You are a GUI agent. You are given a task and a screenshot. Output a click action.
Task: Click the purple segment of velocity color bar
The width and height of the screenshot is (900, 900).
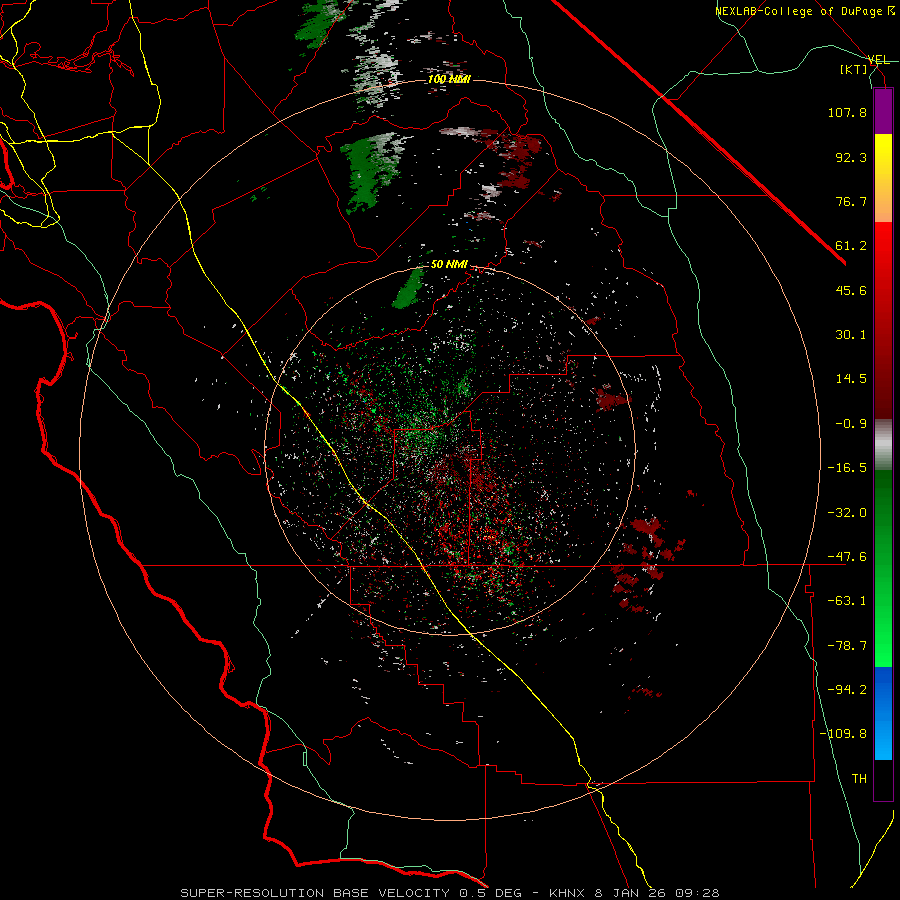(883, 111)
